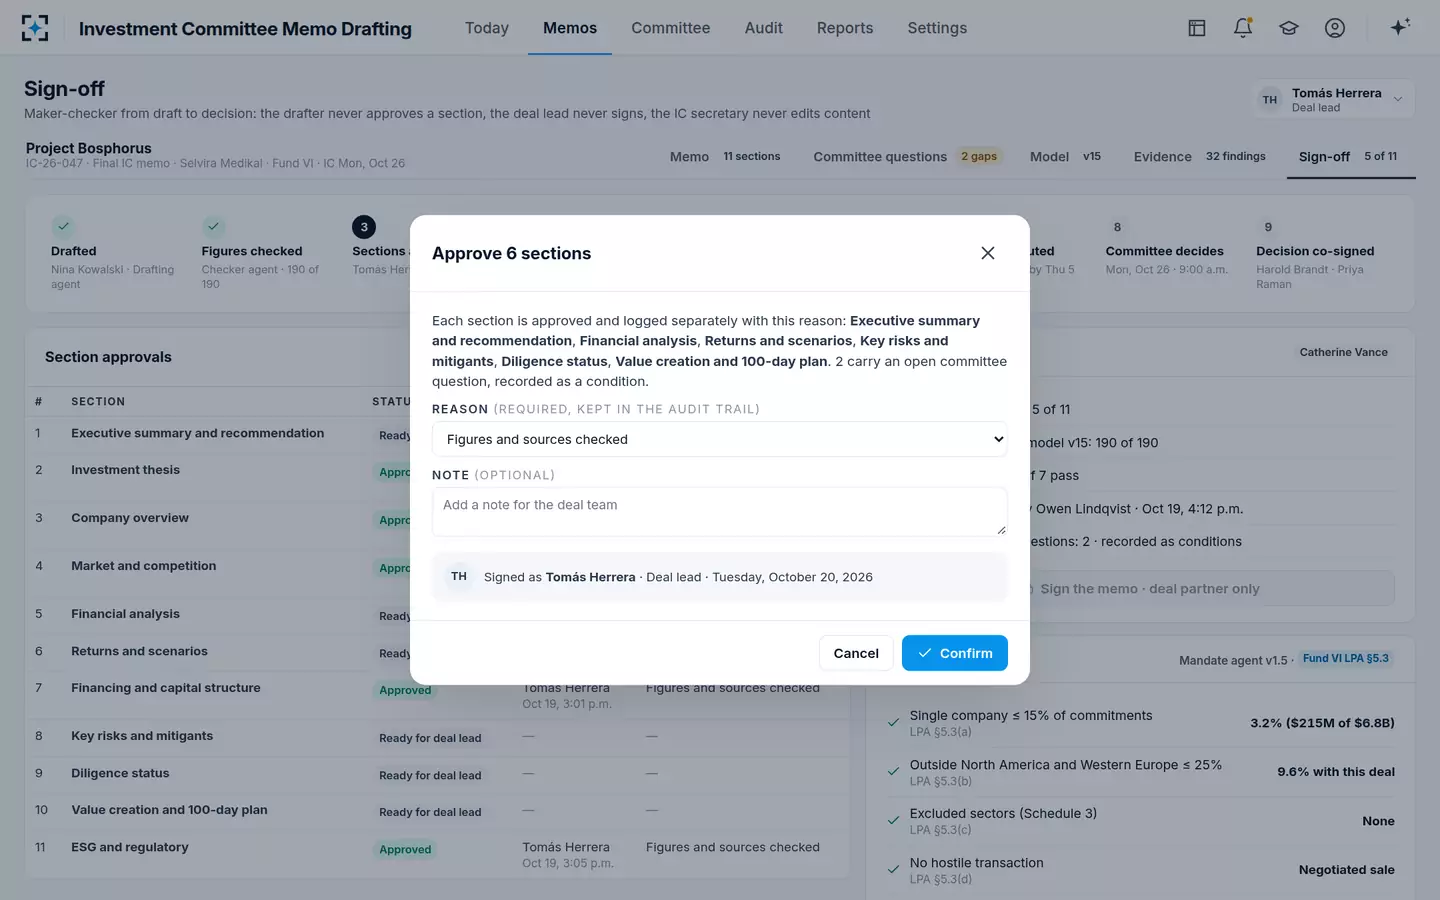Open the sparkle AI assistant icon
The height and width of the screenshot is (900, 1440).
(1400, 27)
